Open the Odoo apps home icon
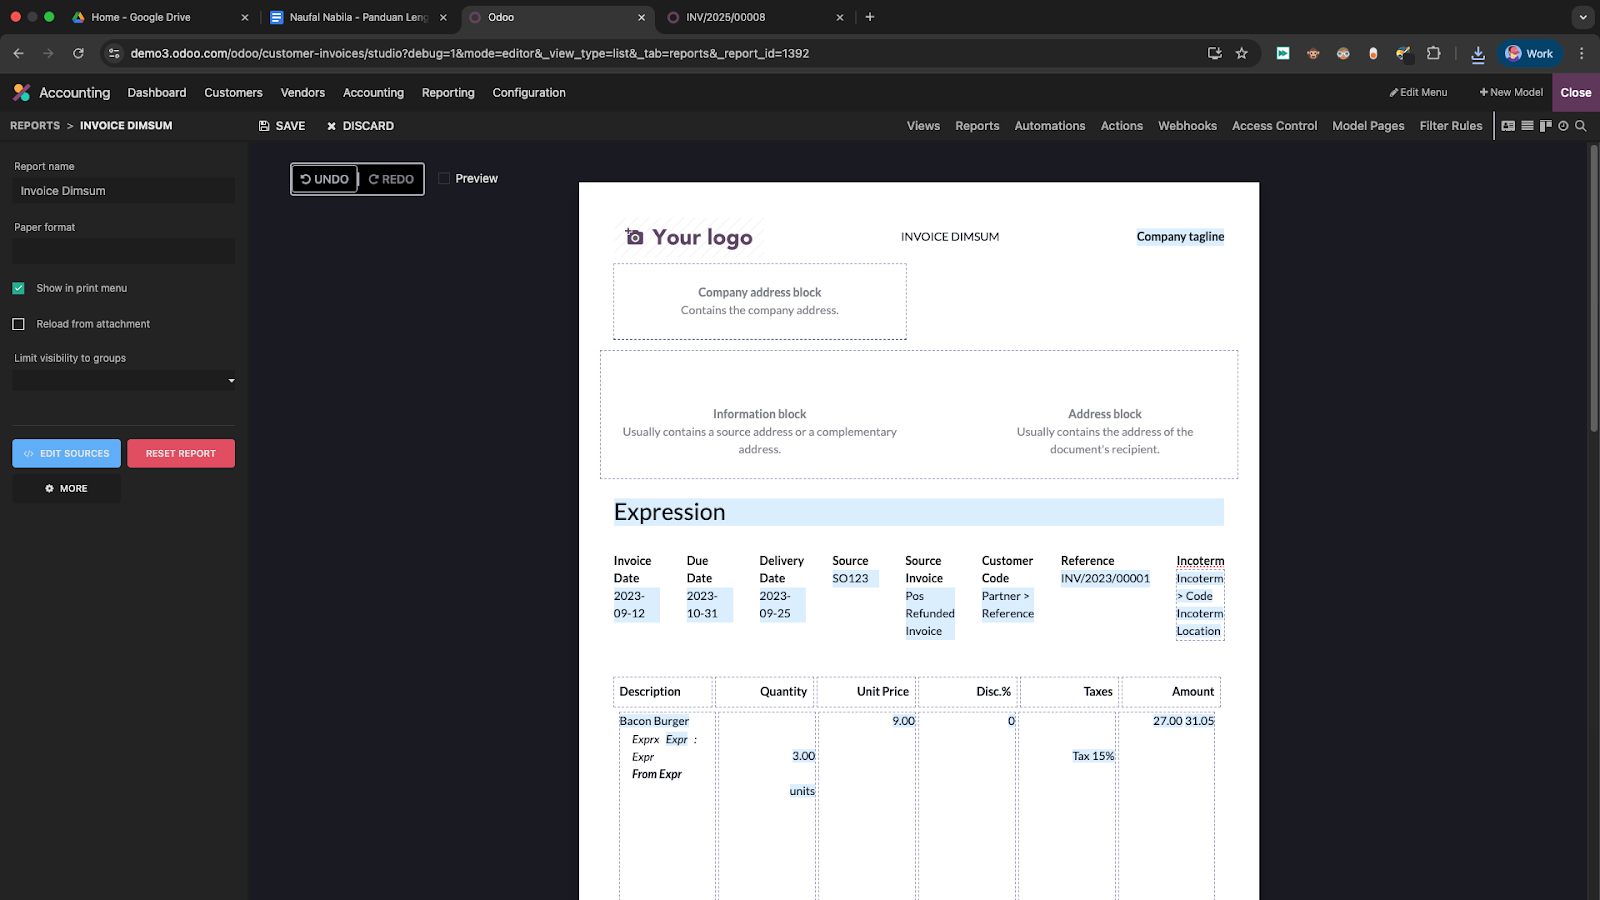 [x=21, y=92]
